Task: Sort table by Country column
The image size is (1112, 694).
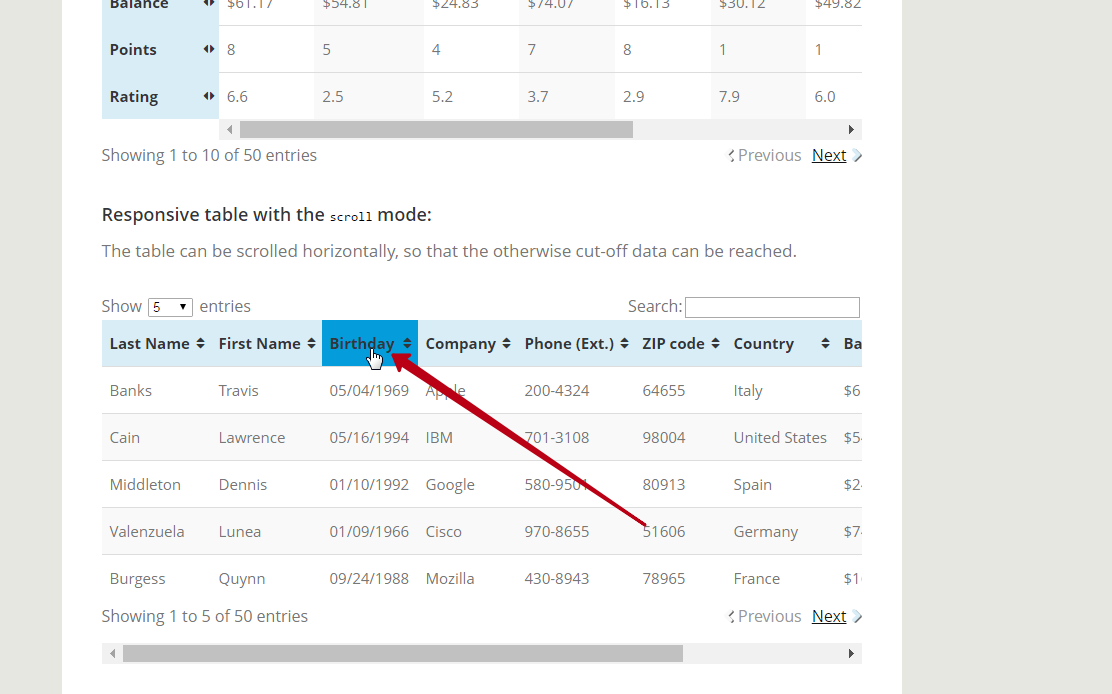Action: point(763,343)
